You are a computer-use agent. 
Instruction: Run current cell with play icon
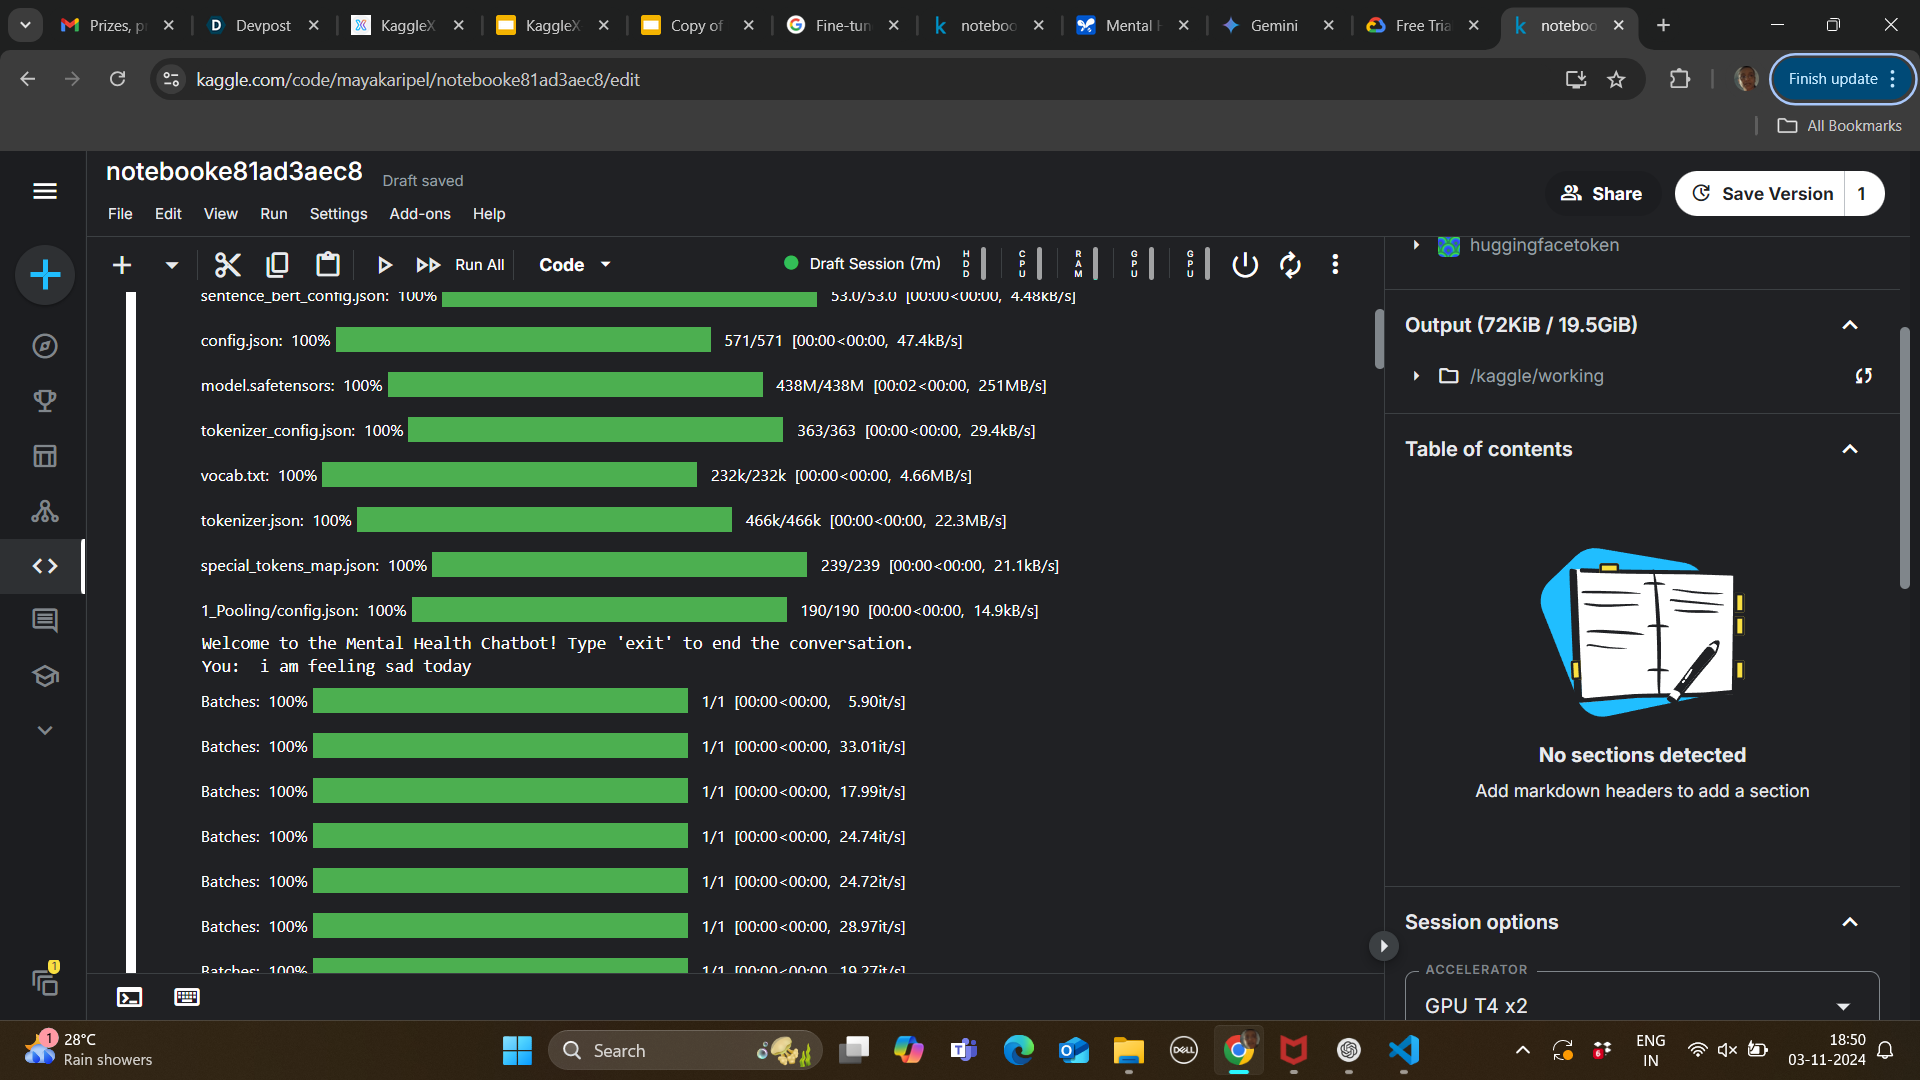coord(384,265)
